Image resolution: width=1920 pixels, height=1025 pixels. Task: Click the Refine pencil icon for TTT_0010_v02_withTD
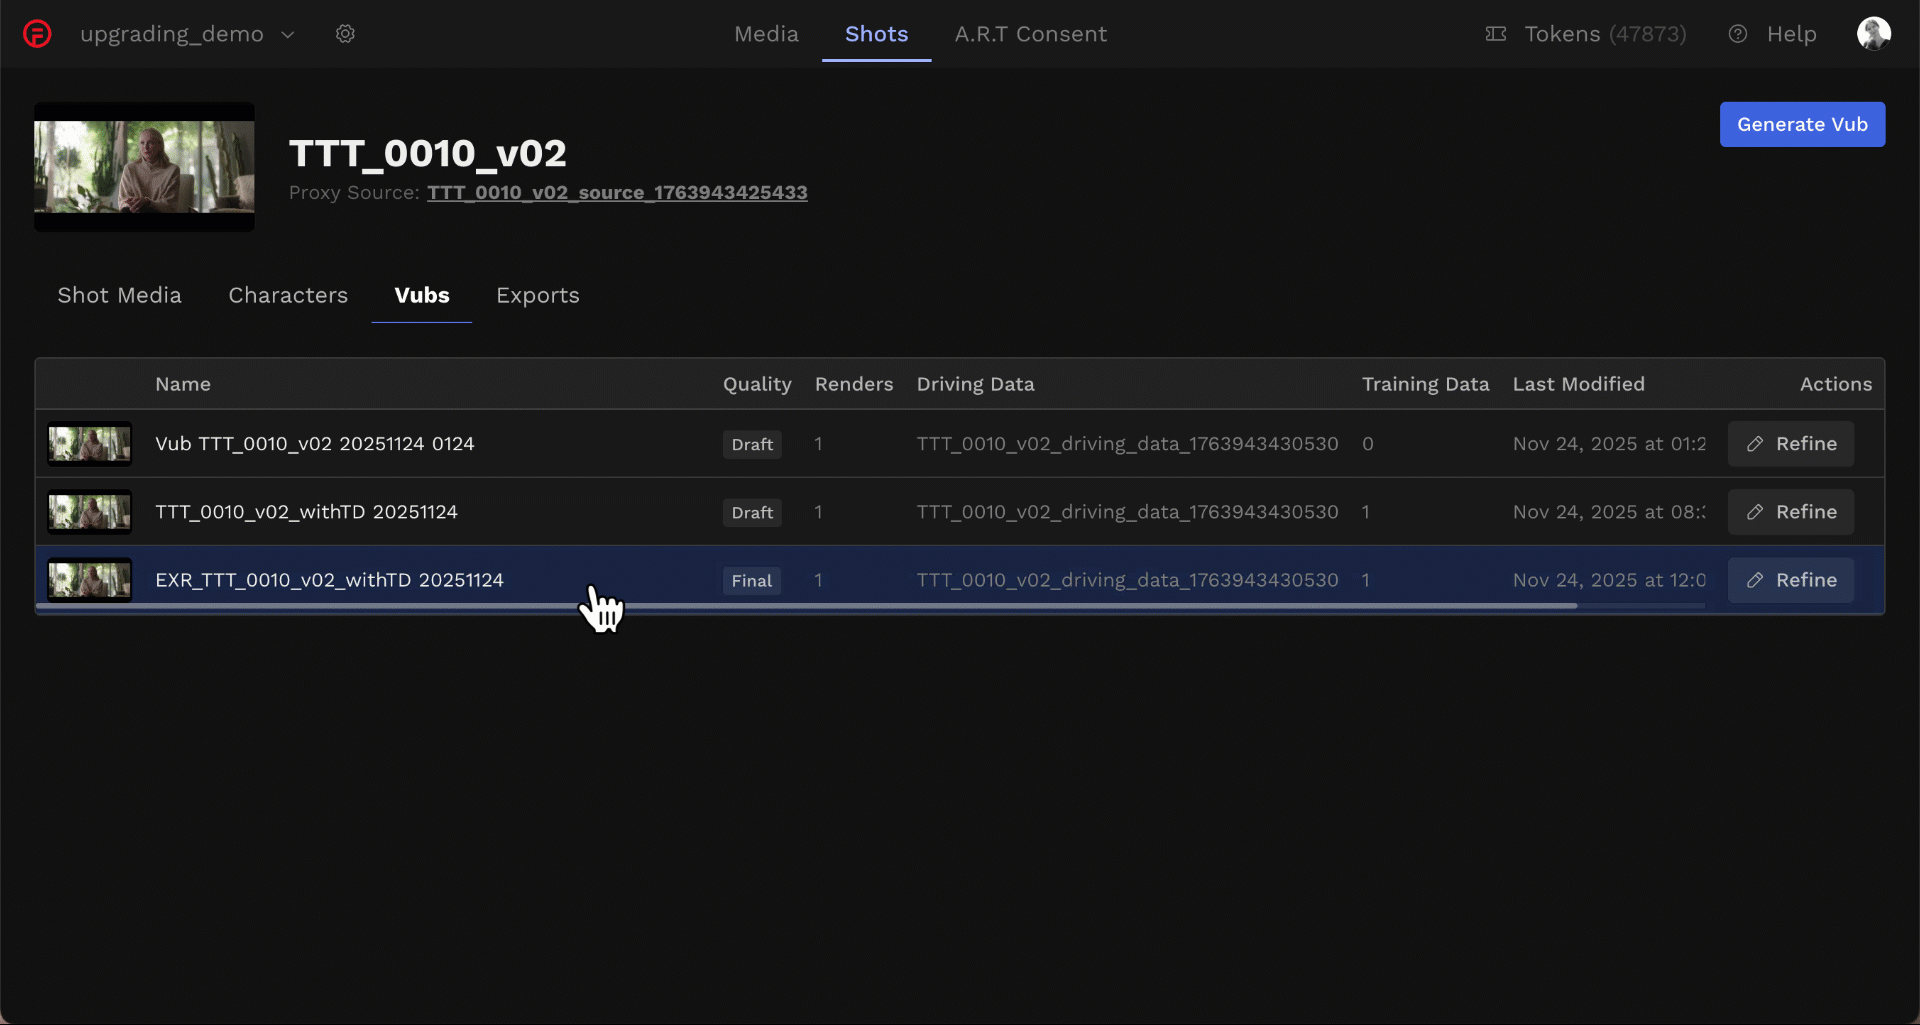point(1757,512)
